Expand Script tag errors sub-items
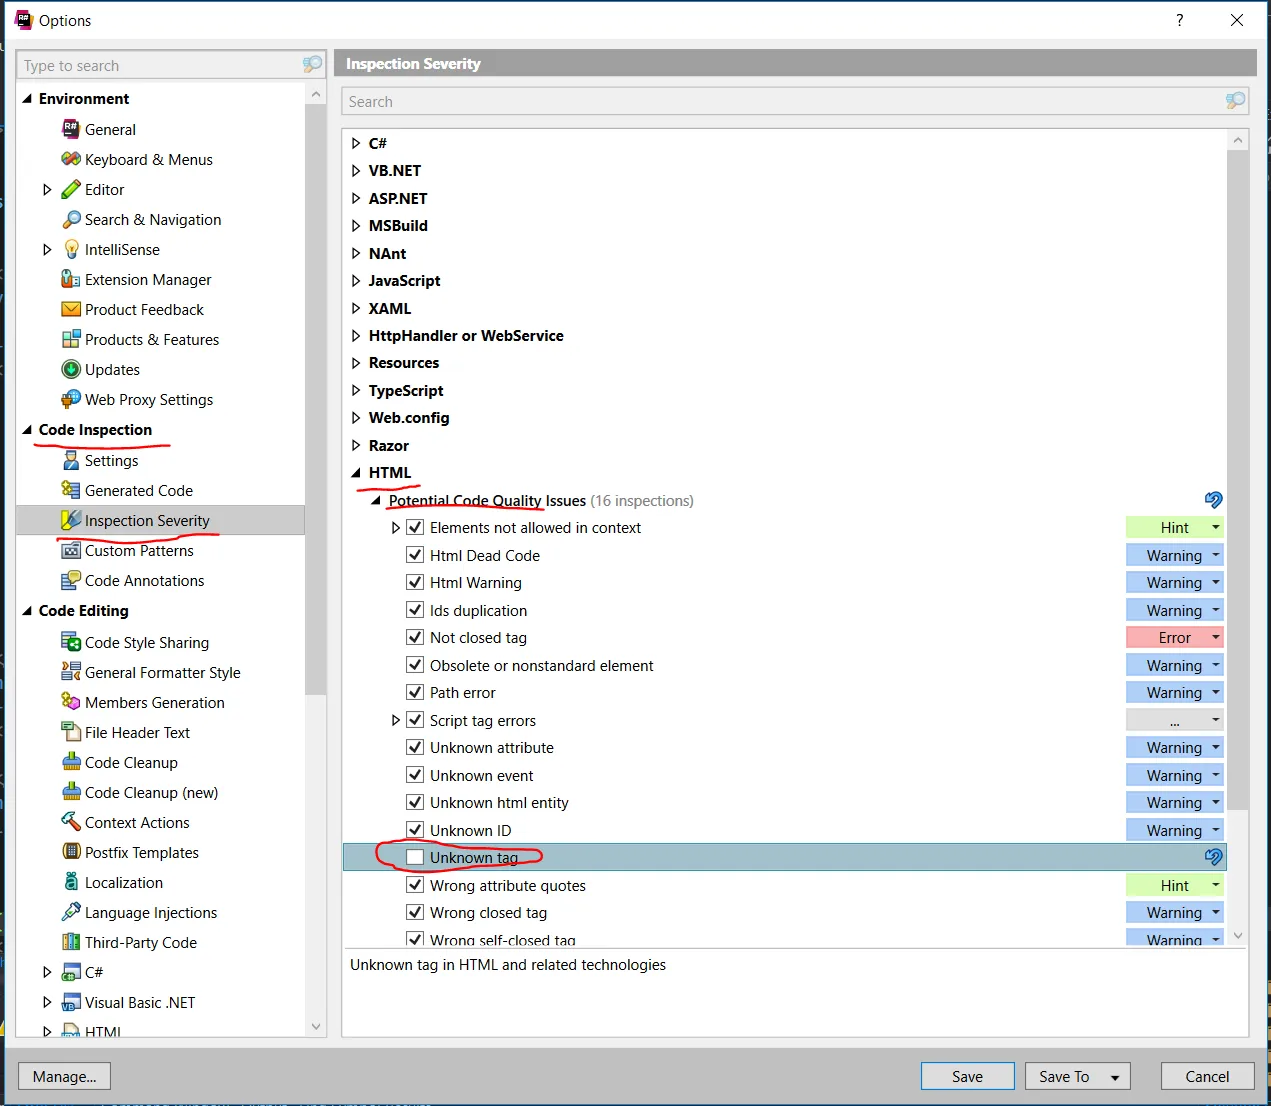1271x1106 pixels. 396,720
